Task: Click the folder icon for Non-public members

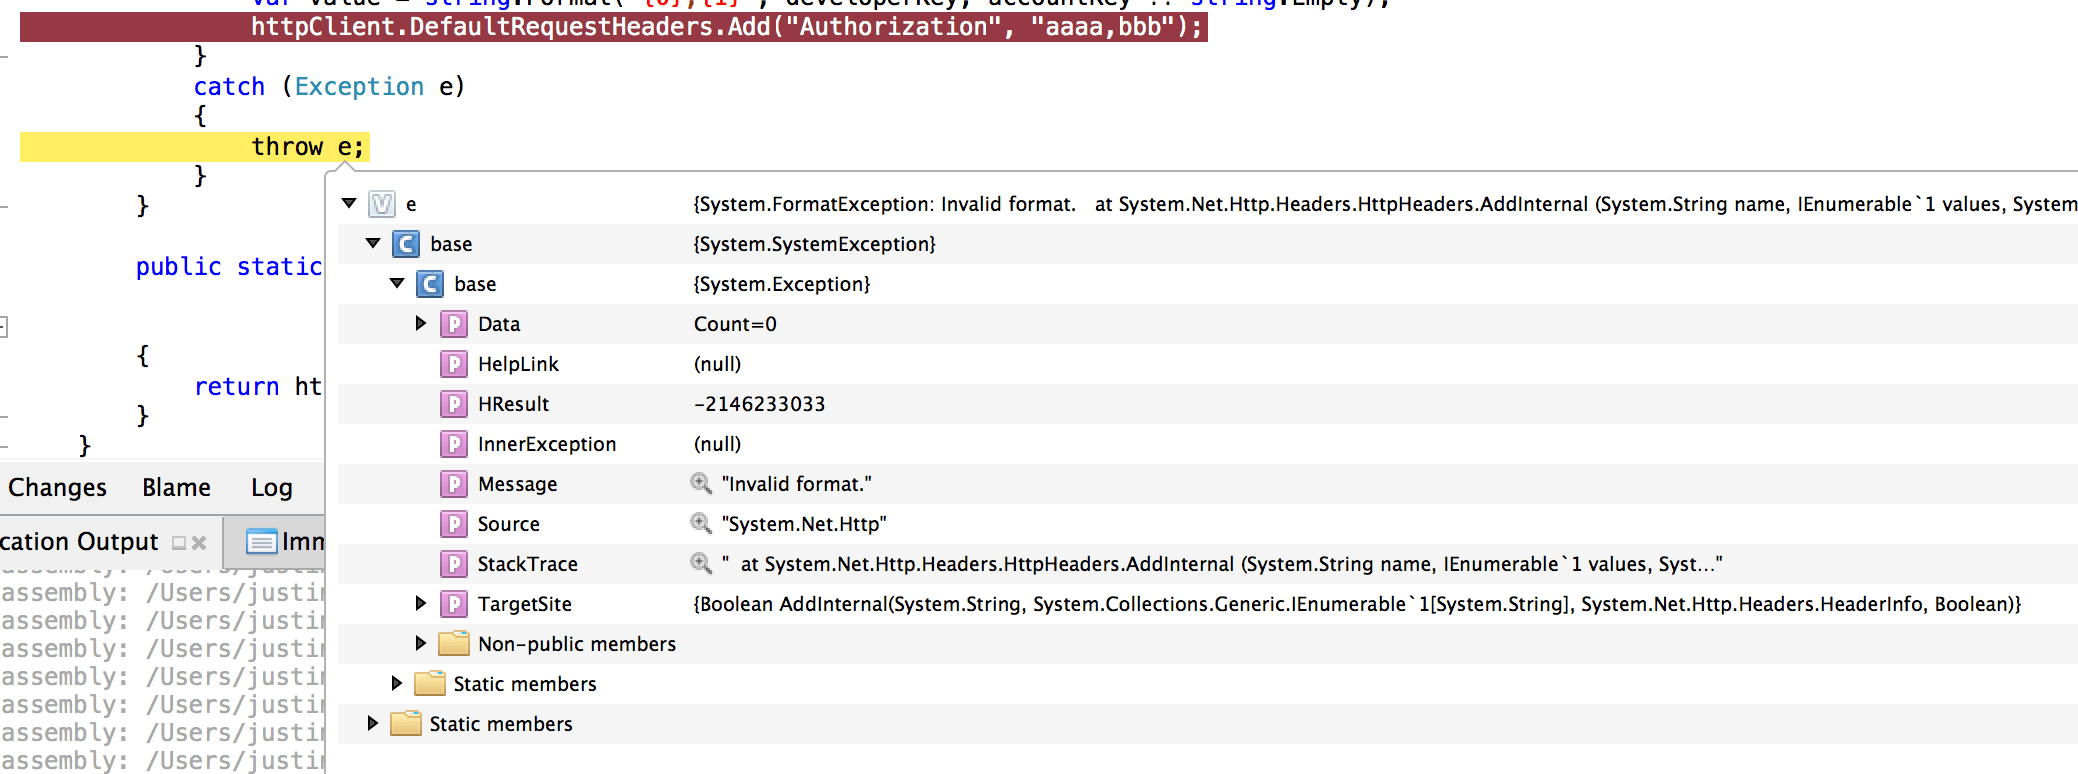Action: click(x=453, y=643)
